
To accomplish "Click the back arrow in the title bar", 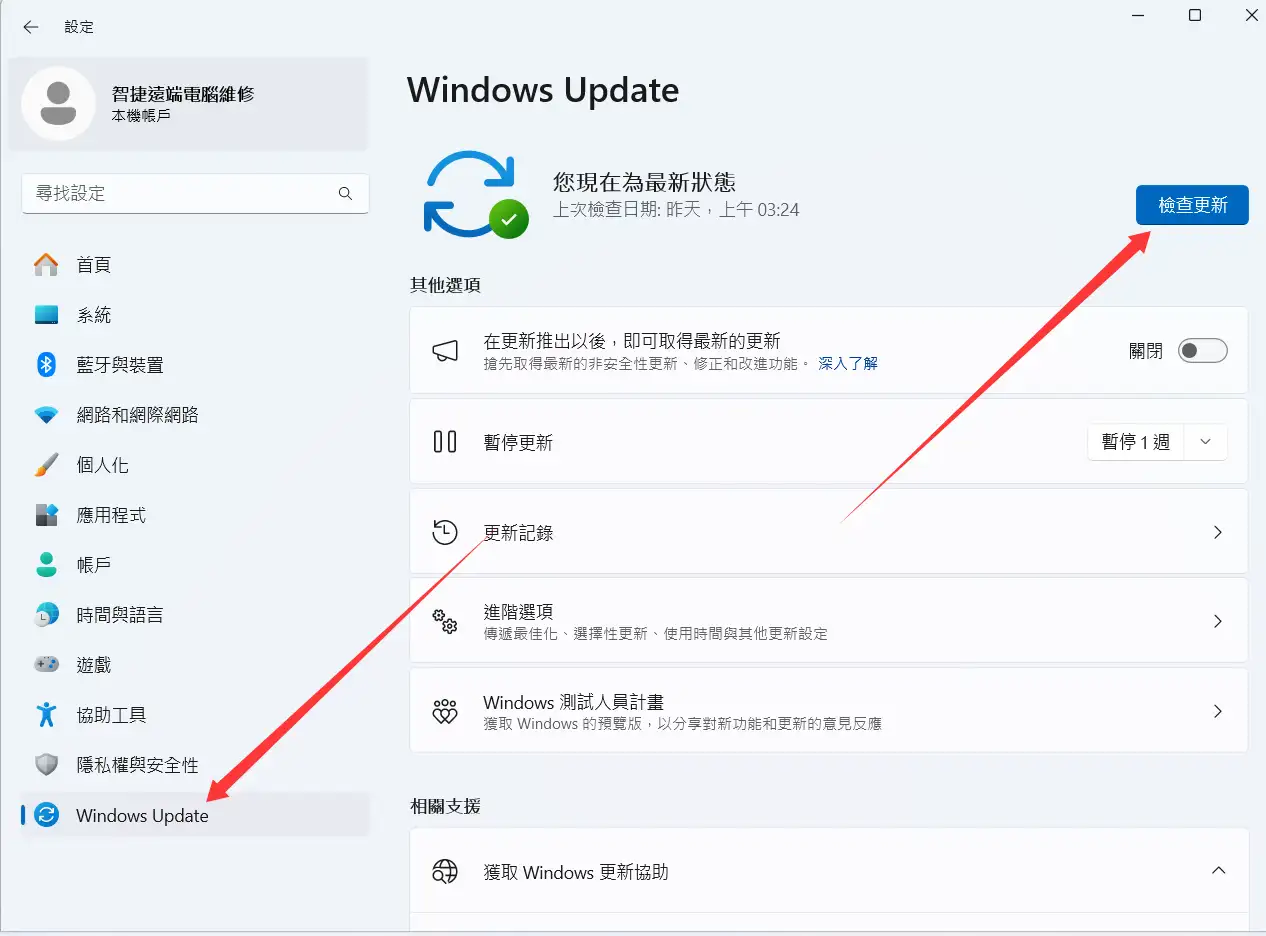I will (31, 27).
